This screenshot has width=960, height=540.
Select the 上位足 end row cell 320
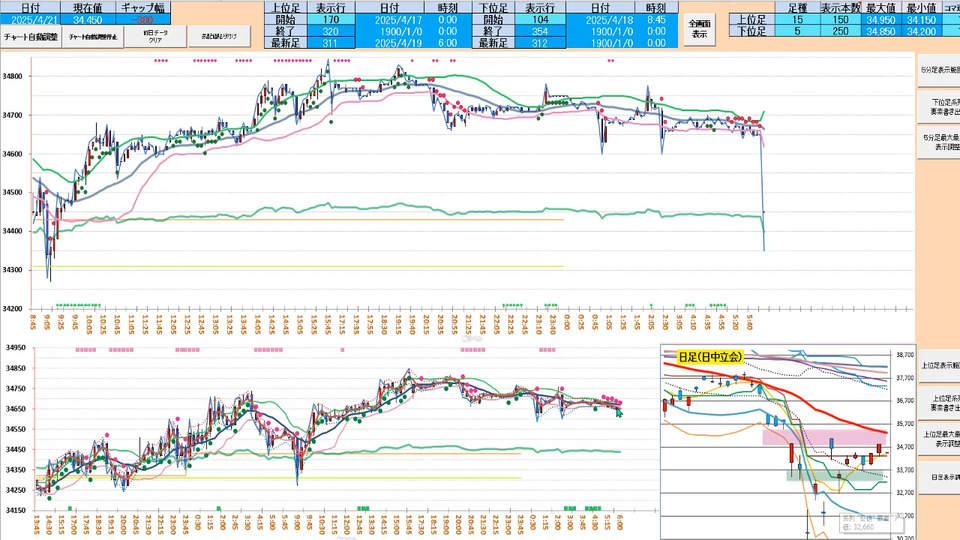coord(331,31)
